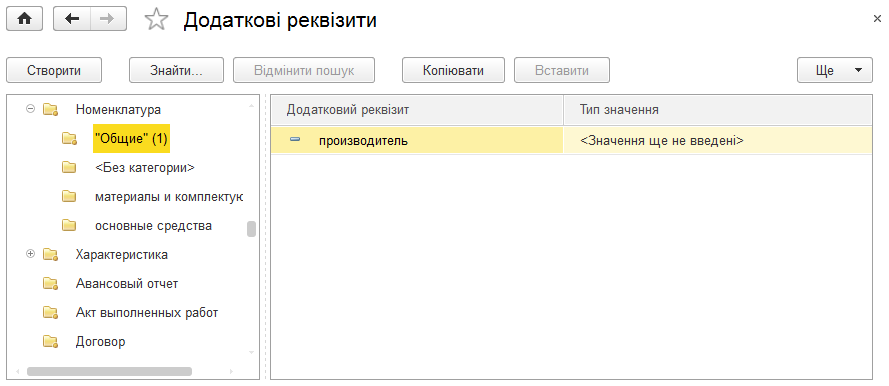Click the Копіювати button
The image size is (889, 386).
453,70
